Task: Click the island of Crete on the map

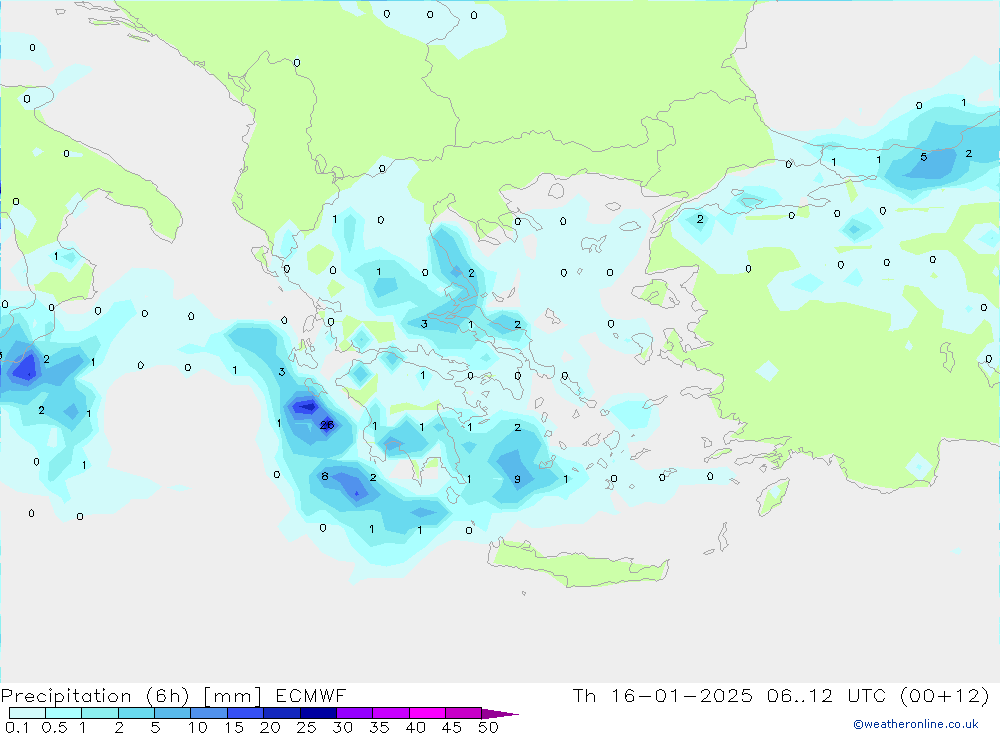Action: click(580, 565)
